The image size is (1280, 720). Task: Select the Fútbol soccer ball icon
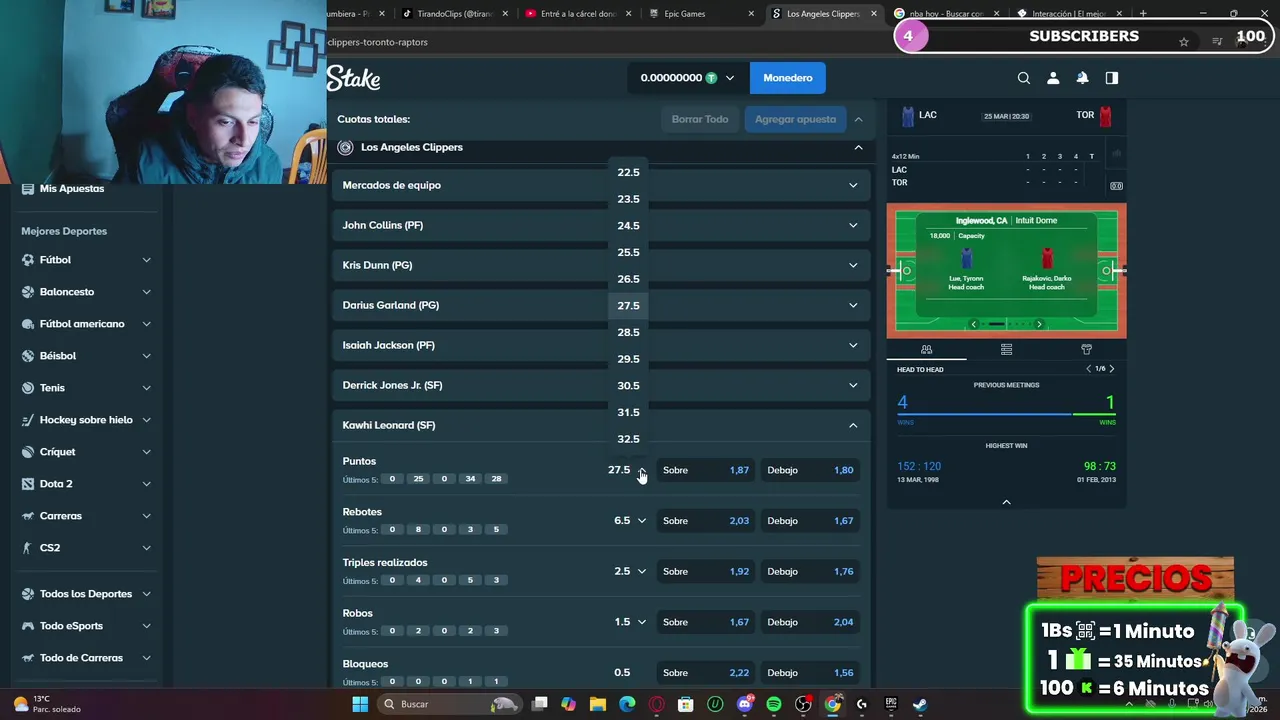(28, 260)
